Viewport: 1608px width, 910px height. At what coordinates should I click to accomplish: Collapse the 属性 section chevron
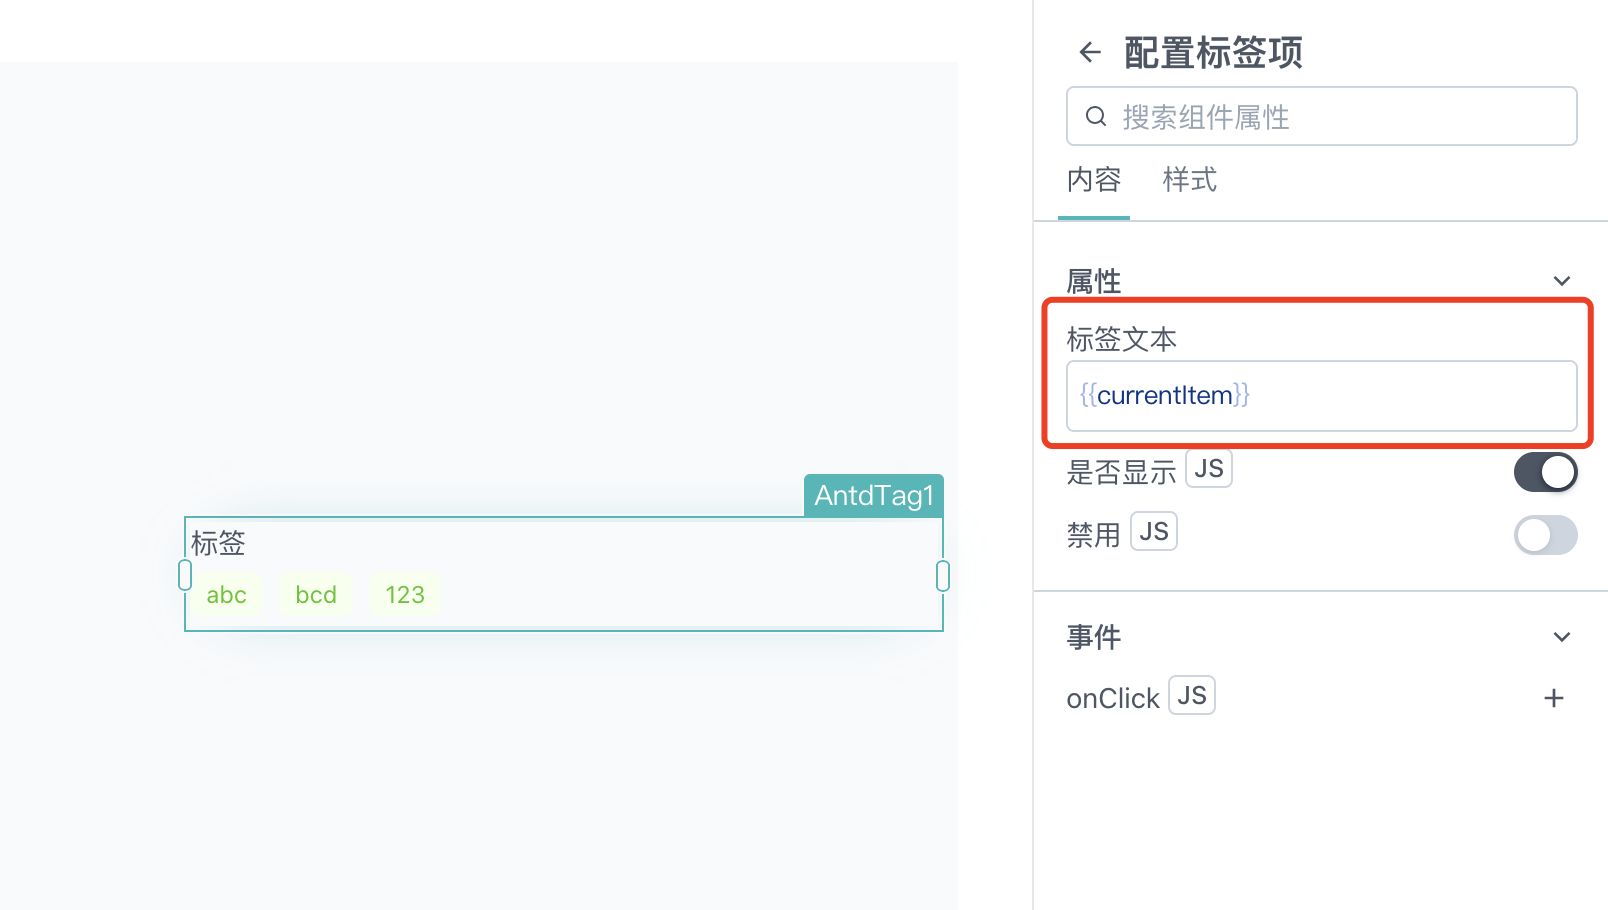coord(1562,281)
